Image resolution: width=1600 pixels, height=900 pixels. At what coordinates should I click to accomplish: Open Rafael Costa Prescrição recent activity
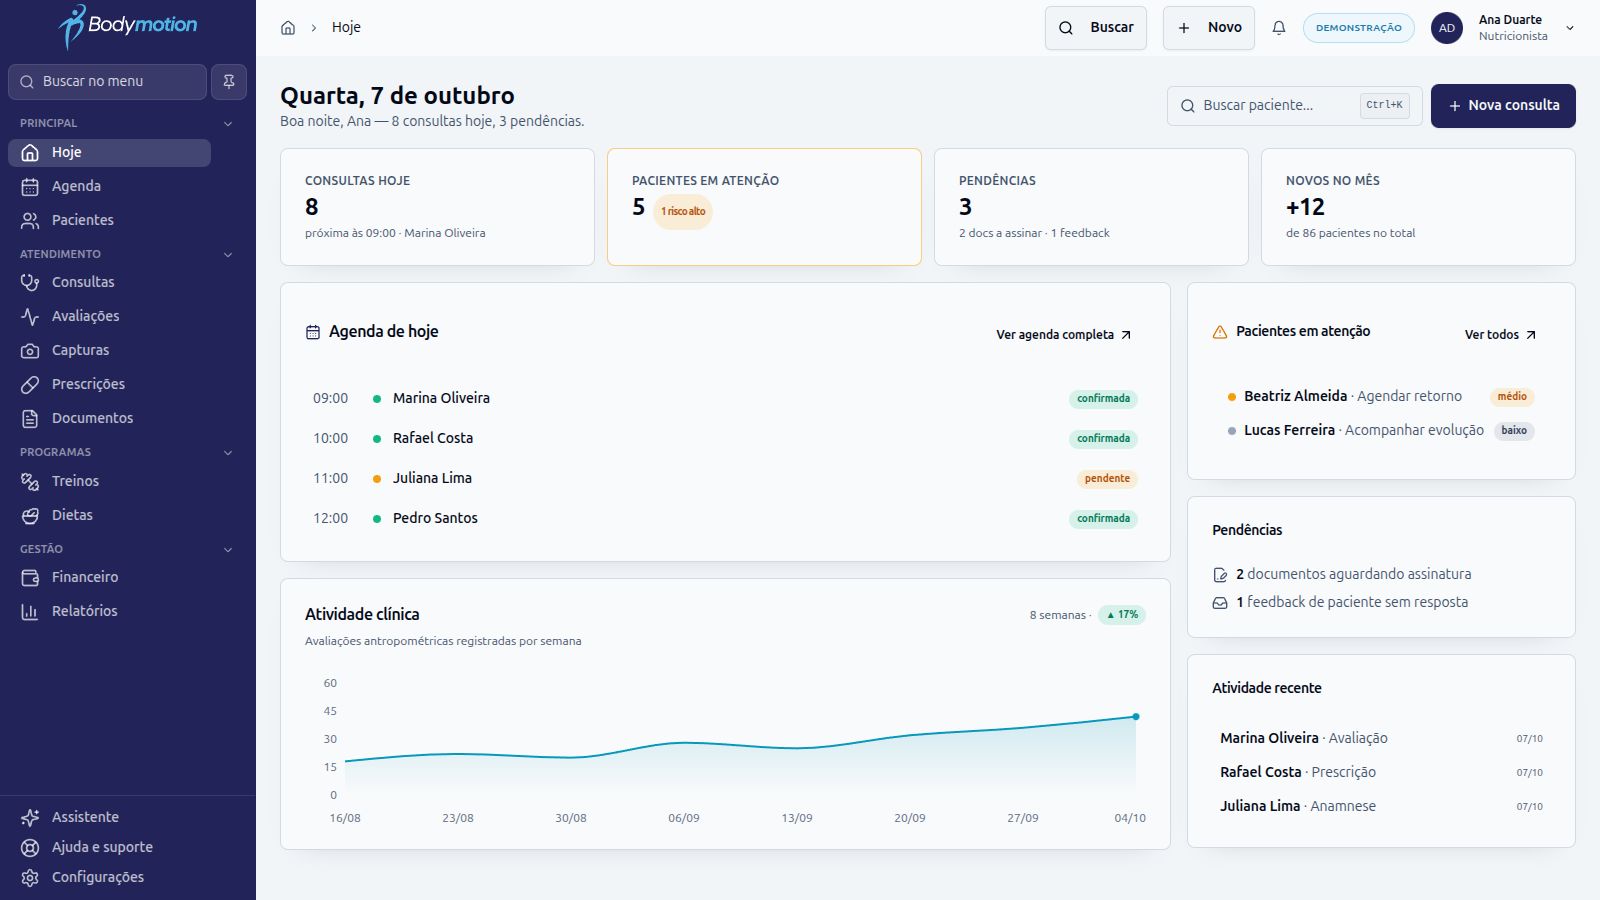tap(1381, 772)
